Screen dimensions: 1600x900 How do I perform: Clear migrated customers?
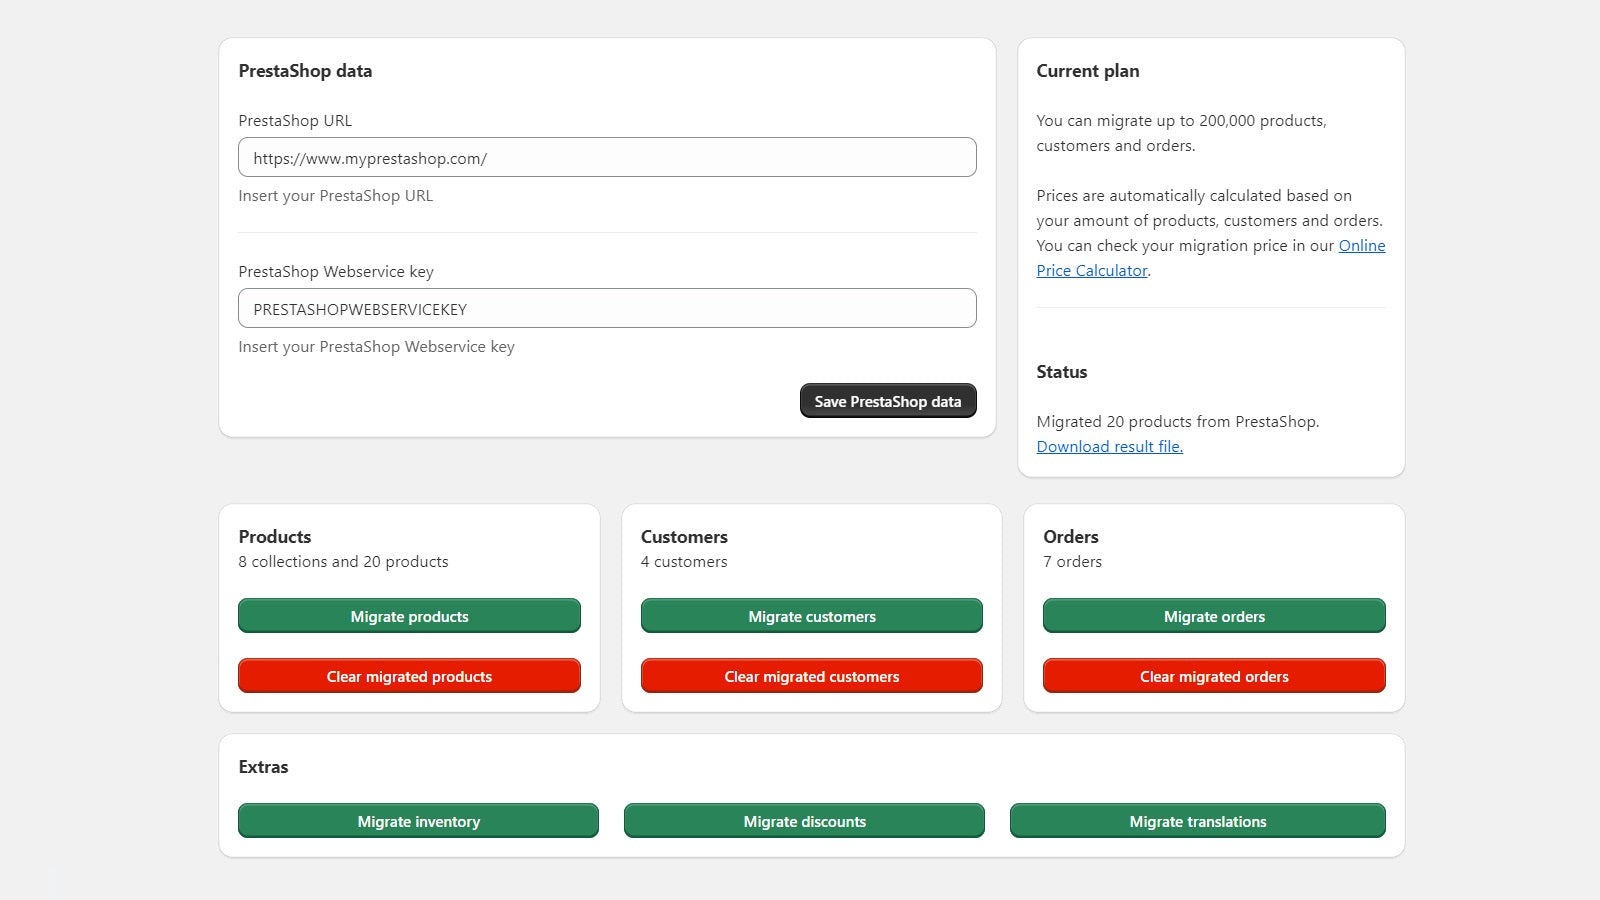click(811, 676)
